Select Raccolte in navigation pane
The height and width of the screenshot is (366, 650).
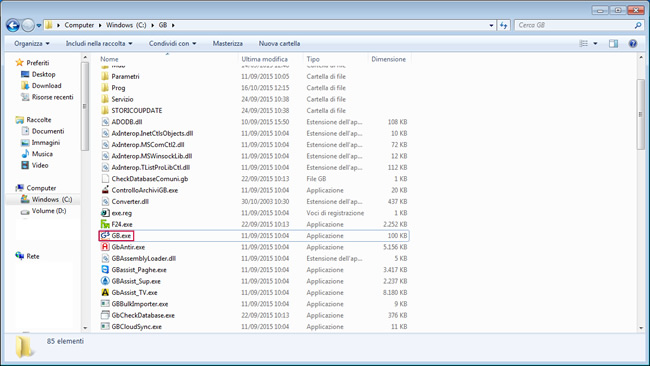coord(39,120)
